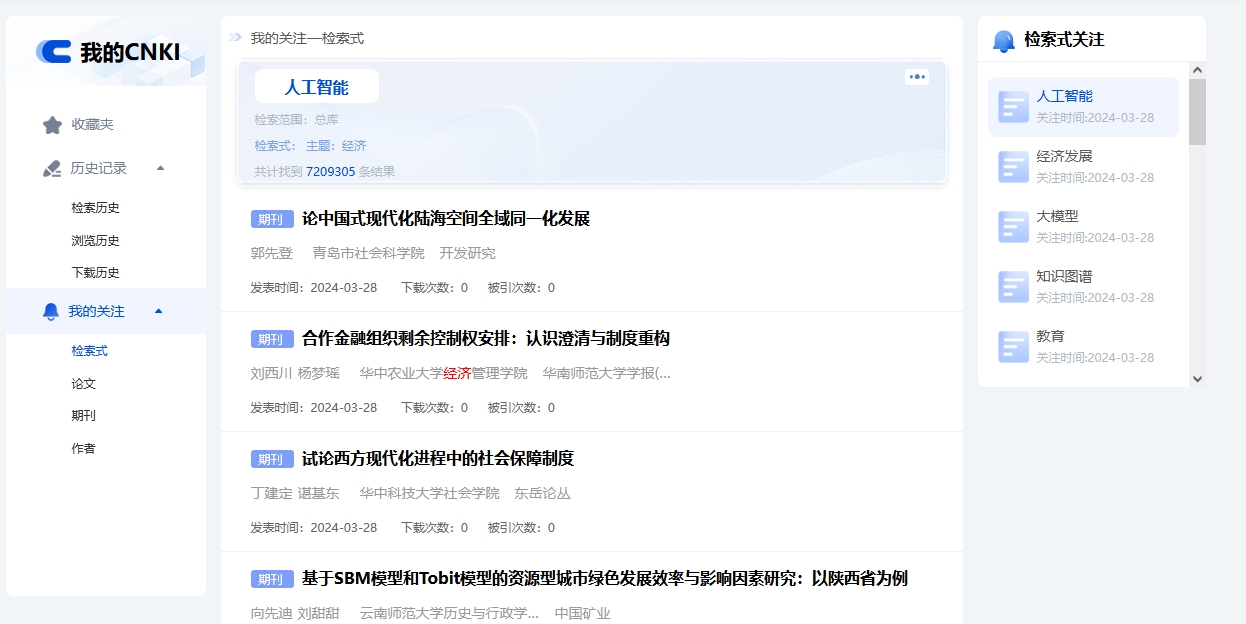
Task: Select 论文 under 我的关注
Action: (83, 384)
